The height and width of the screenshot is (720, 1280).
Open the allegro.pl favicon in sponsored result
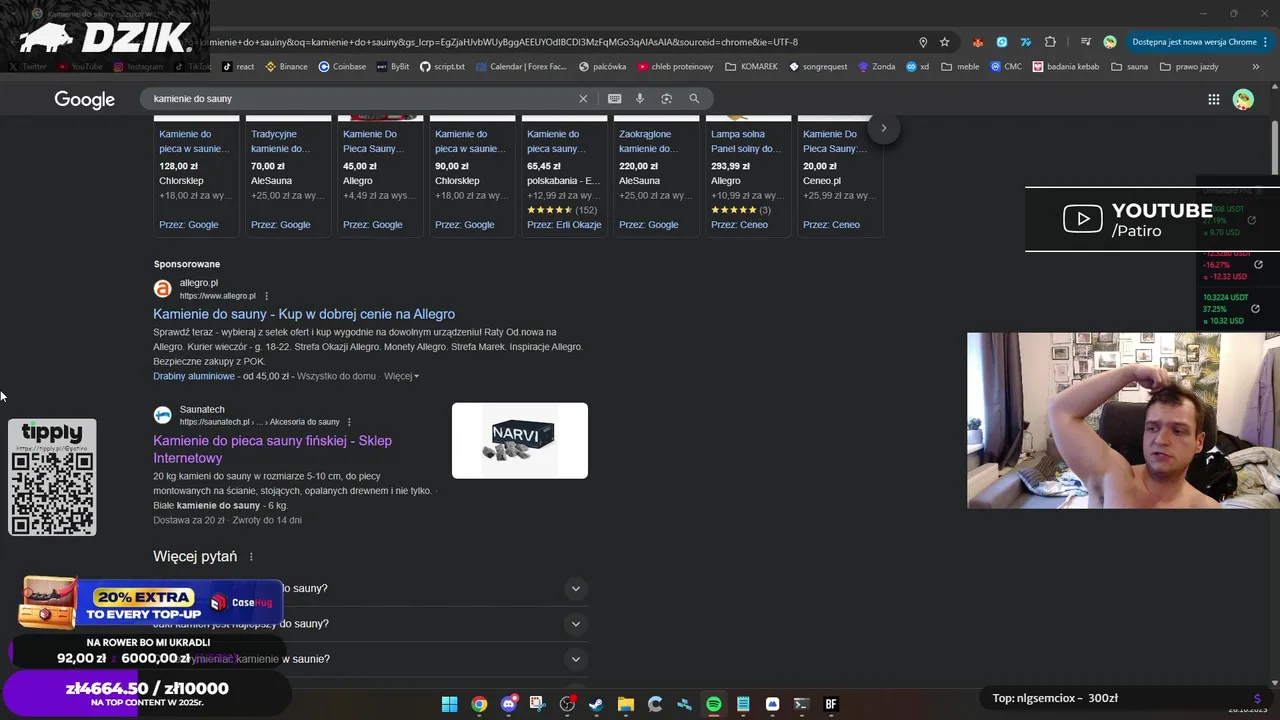coord(162,289)
